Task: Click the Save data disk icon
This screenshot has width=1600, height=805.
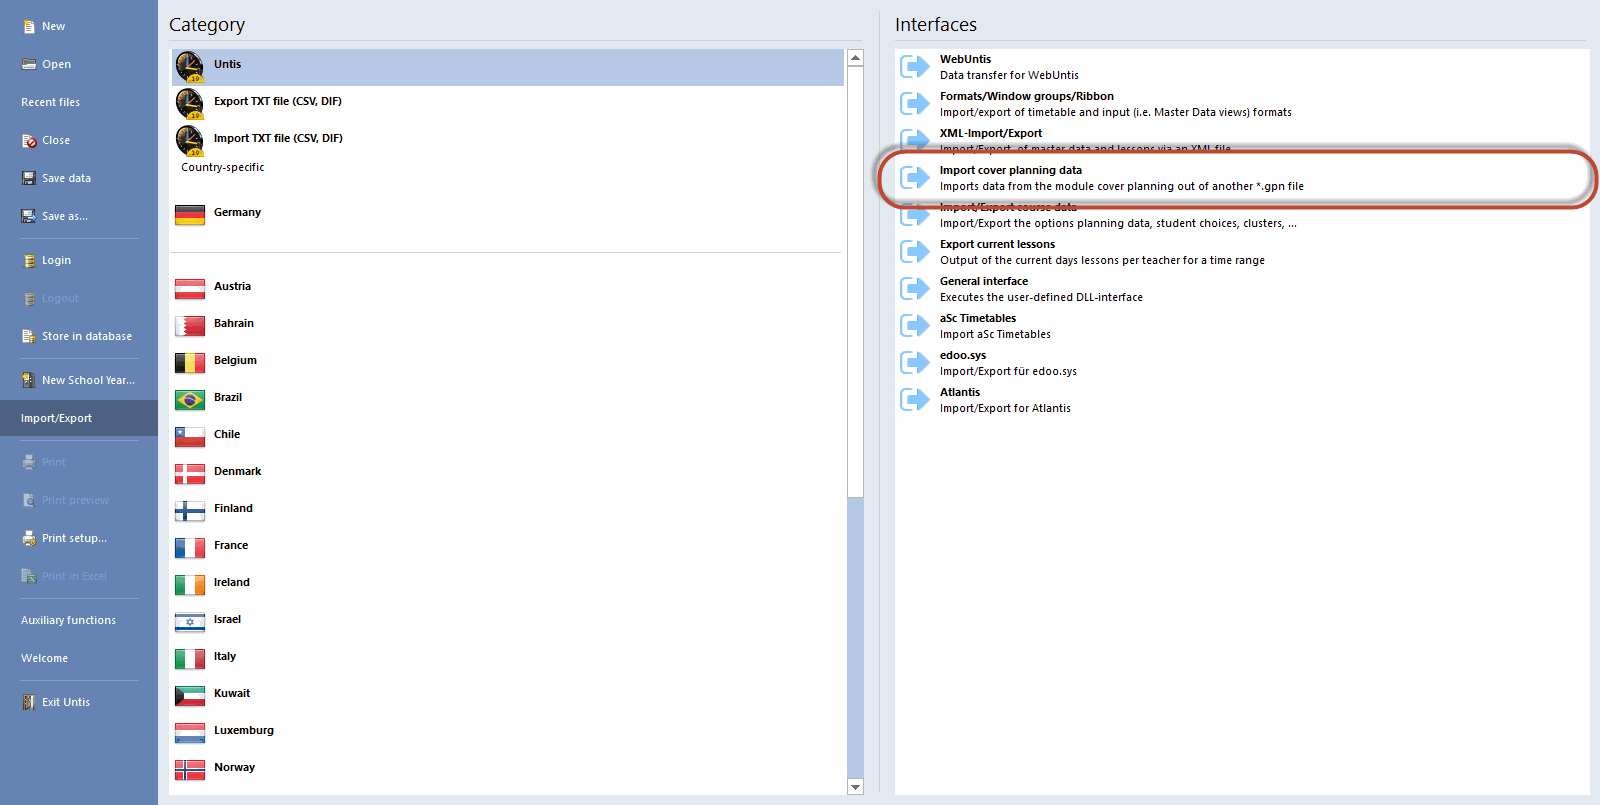Action: point(29,178)
